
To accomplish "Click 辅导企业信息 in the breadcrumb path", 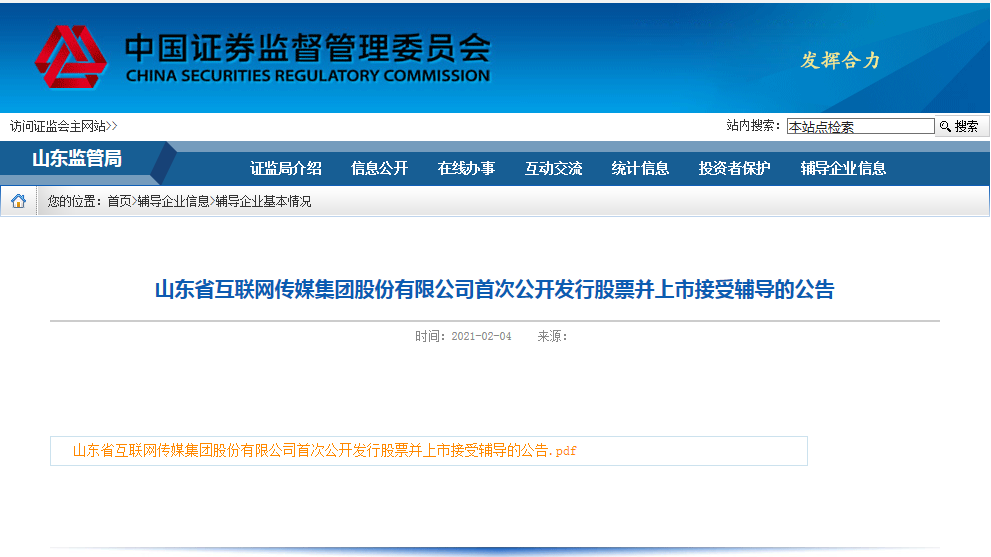I will pos(173,201).
